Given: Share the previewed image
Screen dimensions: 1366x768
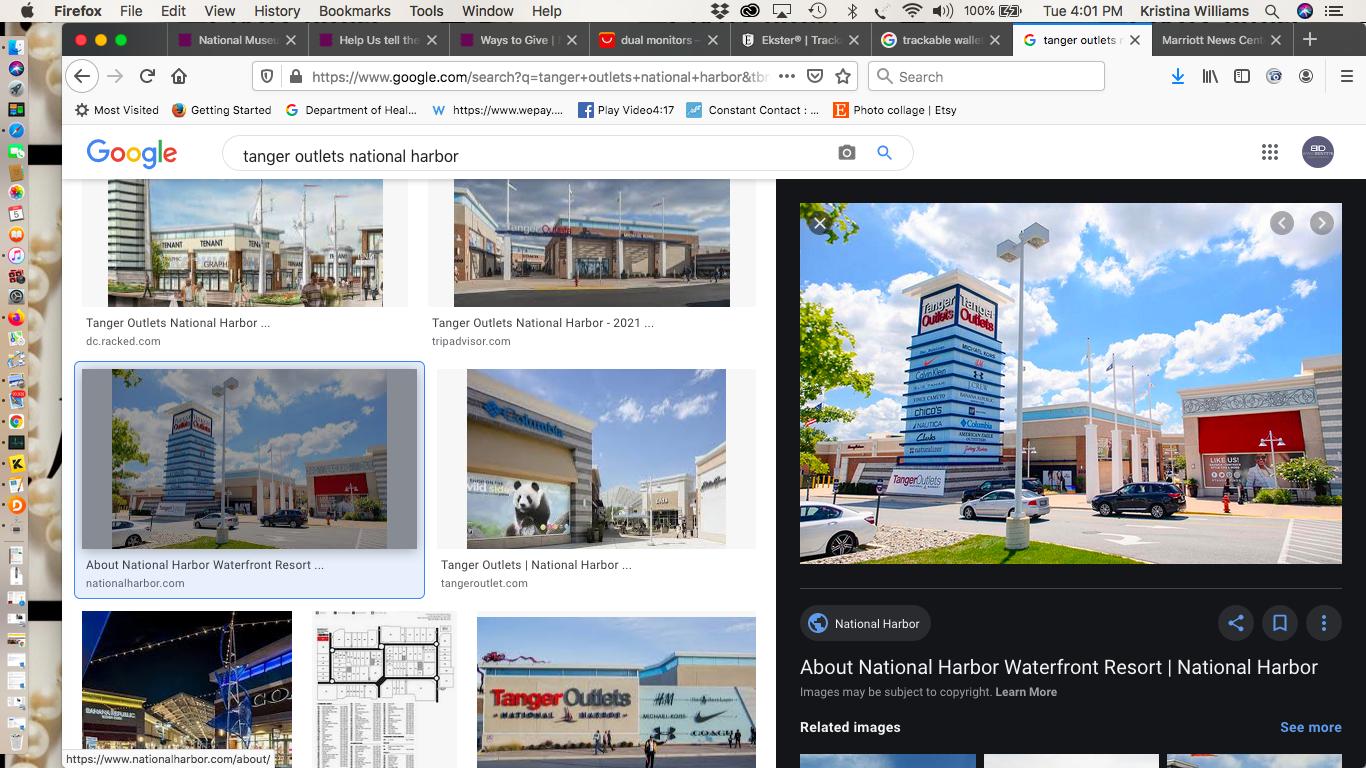Looking at the screenshot, I should [x=1236, y=623].
